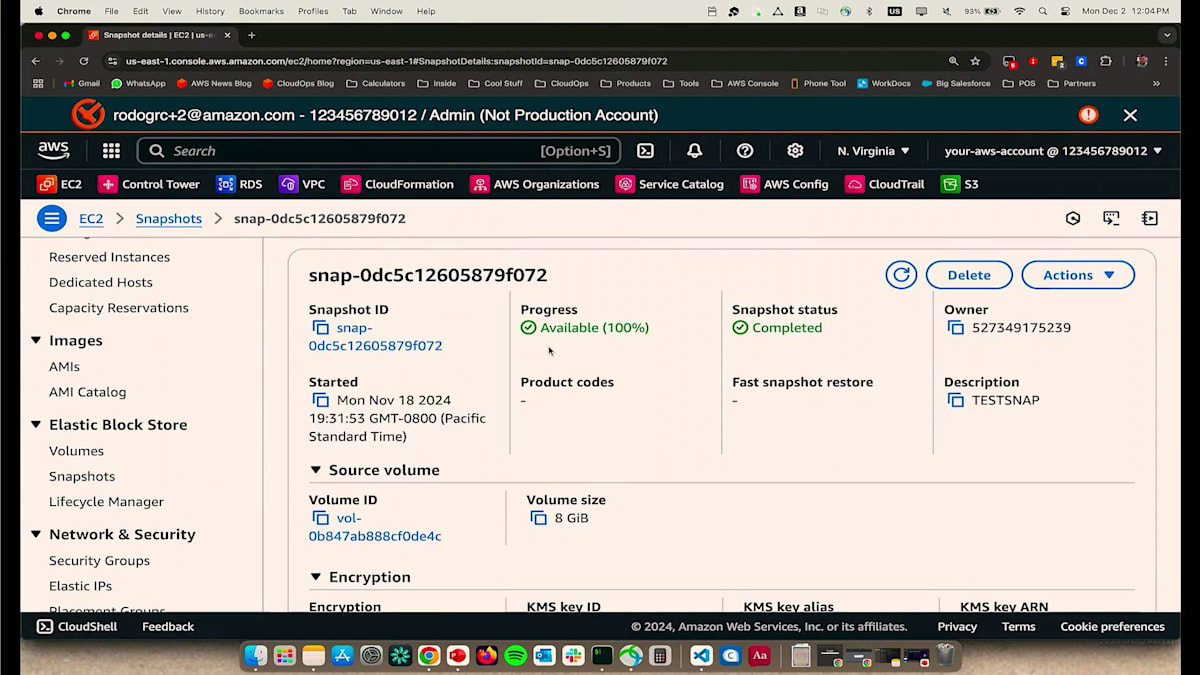Image resolution: width=1200 pixels, height=675 pixels.
Task: Open the Profiles menu
Action: click(313, 11)
